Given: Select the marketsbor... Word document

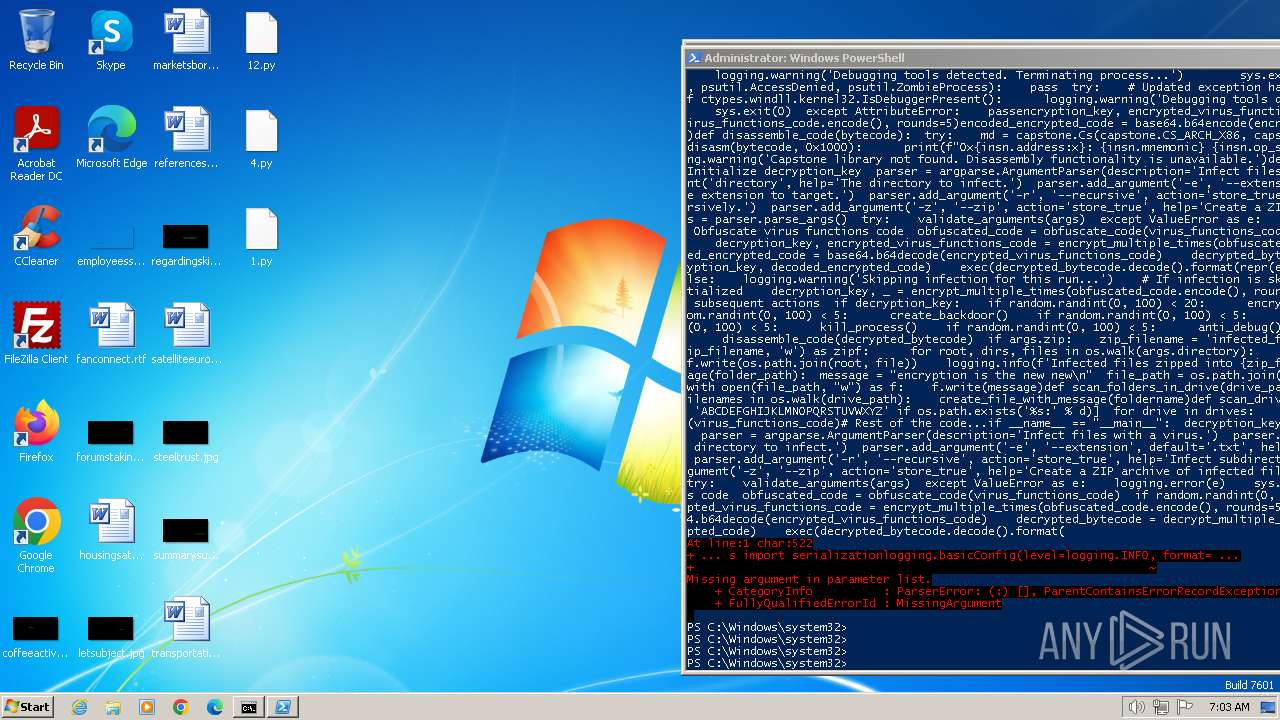Looking at the screenshot, I should tap(186, 41).
